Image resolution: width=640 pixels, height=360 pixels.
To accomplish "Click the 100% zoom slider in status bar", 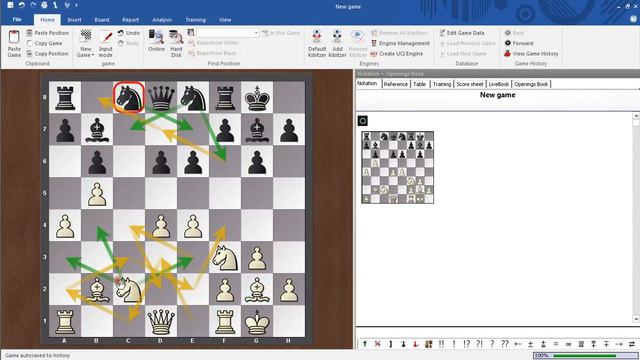I will [585, 356].
